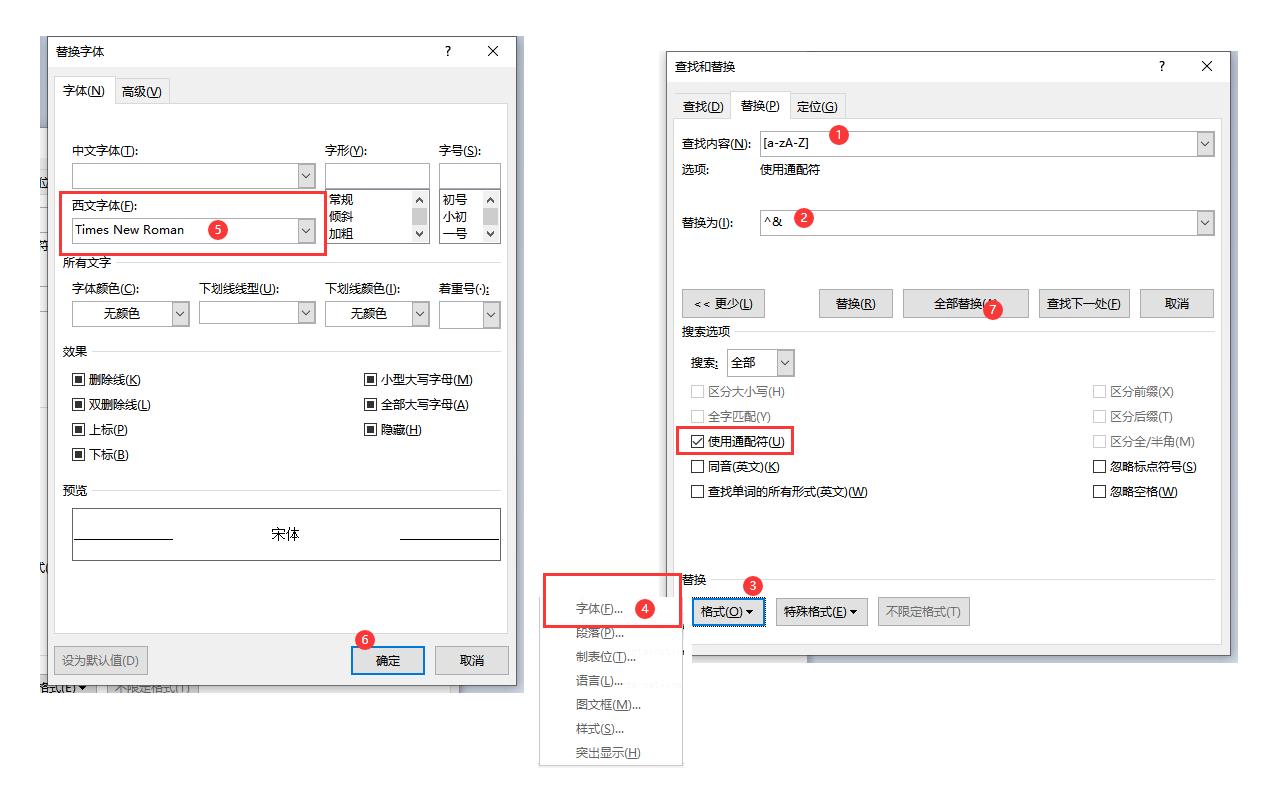Screen dimensions: 1269x811
Task: Enable the 删除线 strikethrough effect
Action: point(79,379)
